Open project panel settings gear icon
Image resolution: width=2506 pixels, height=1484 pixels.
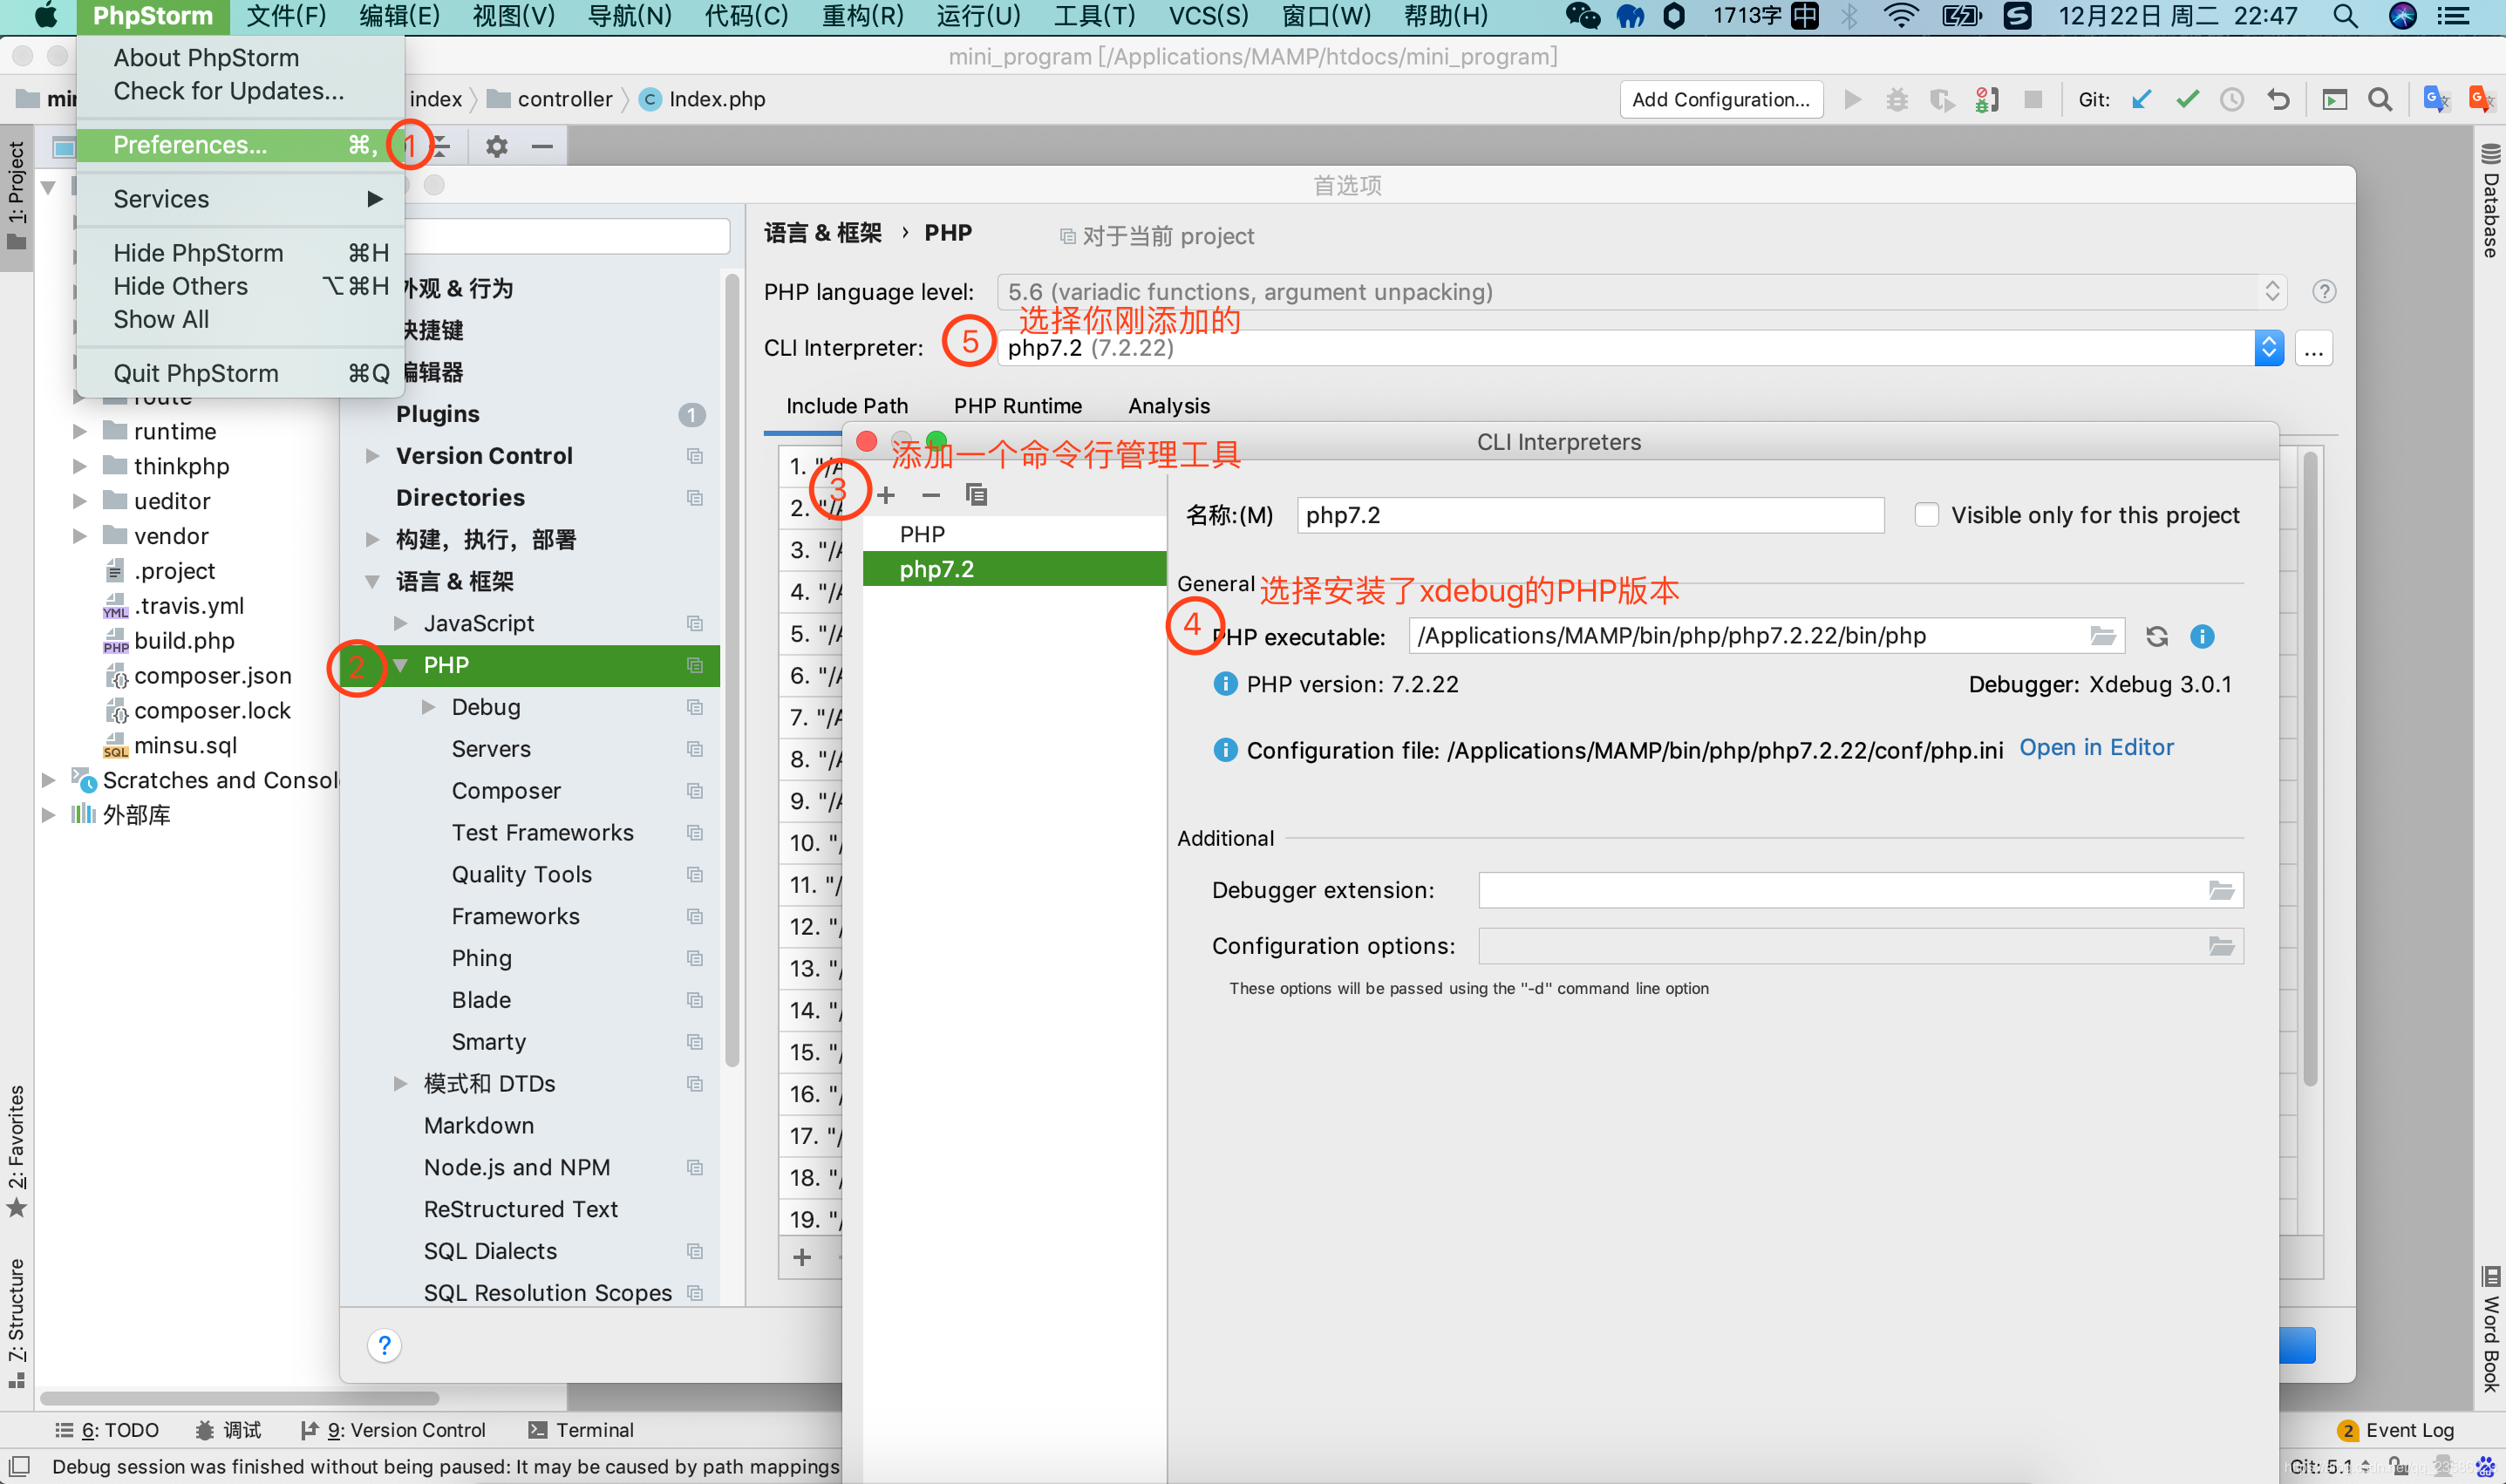[x=497, y=146]
